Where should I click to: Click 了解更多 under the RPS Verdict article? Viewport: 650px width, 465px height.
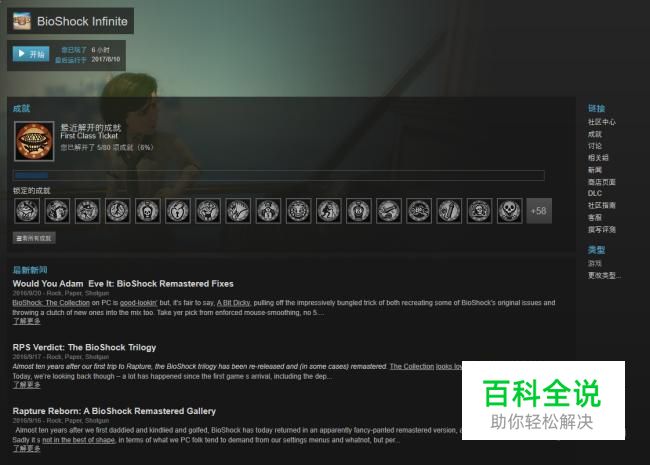click(27, 385)
